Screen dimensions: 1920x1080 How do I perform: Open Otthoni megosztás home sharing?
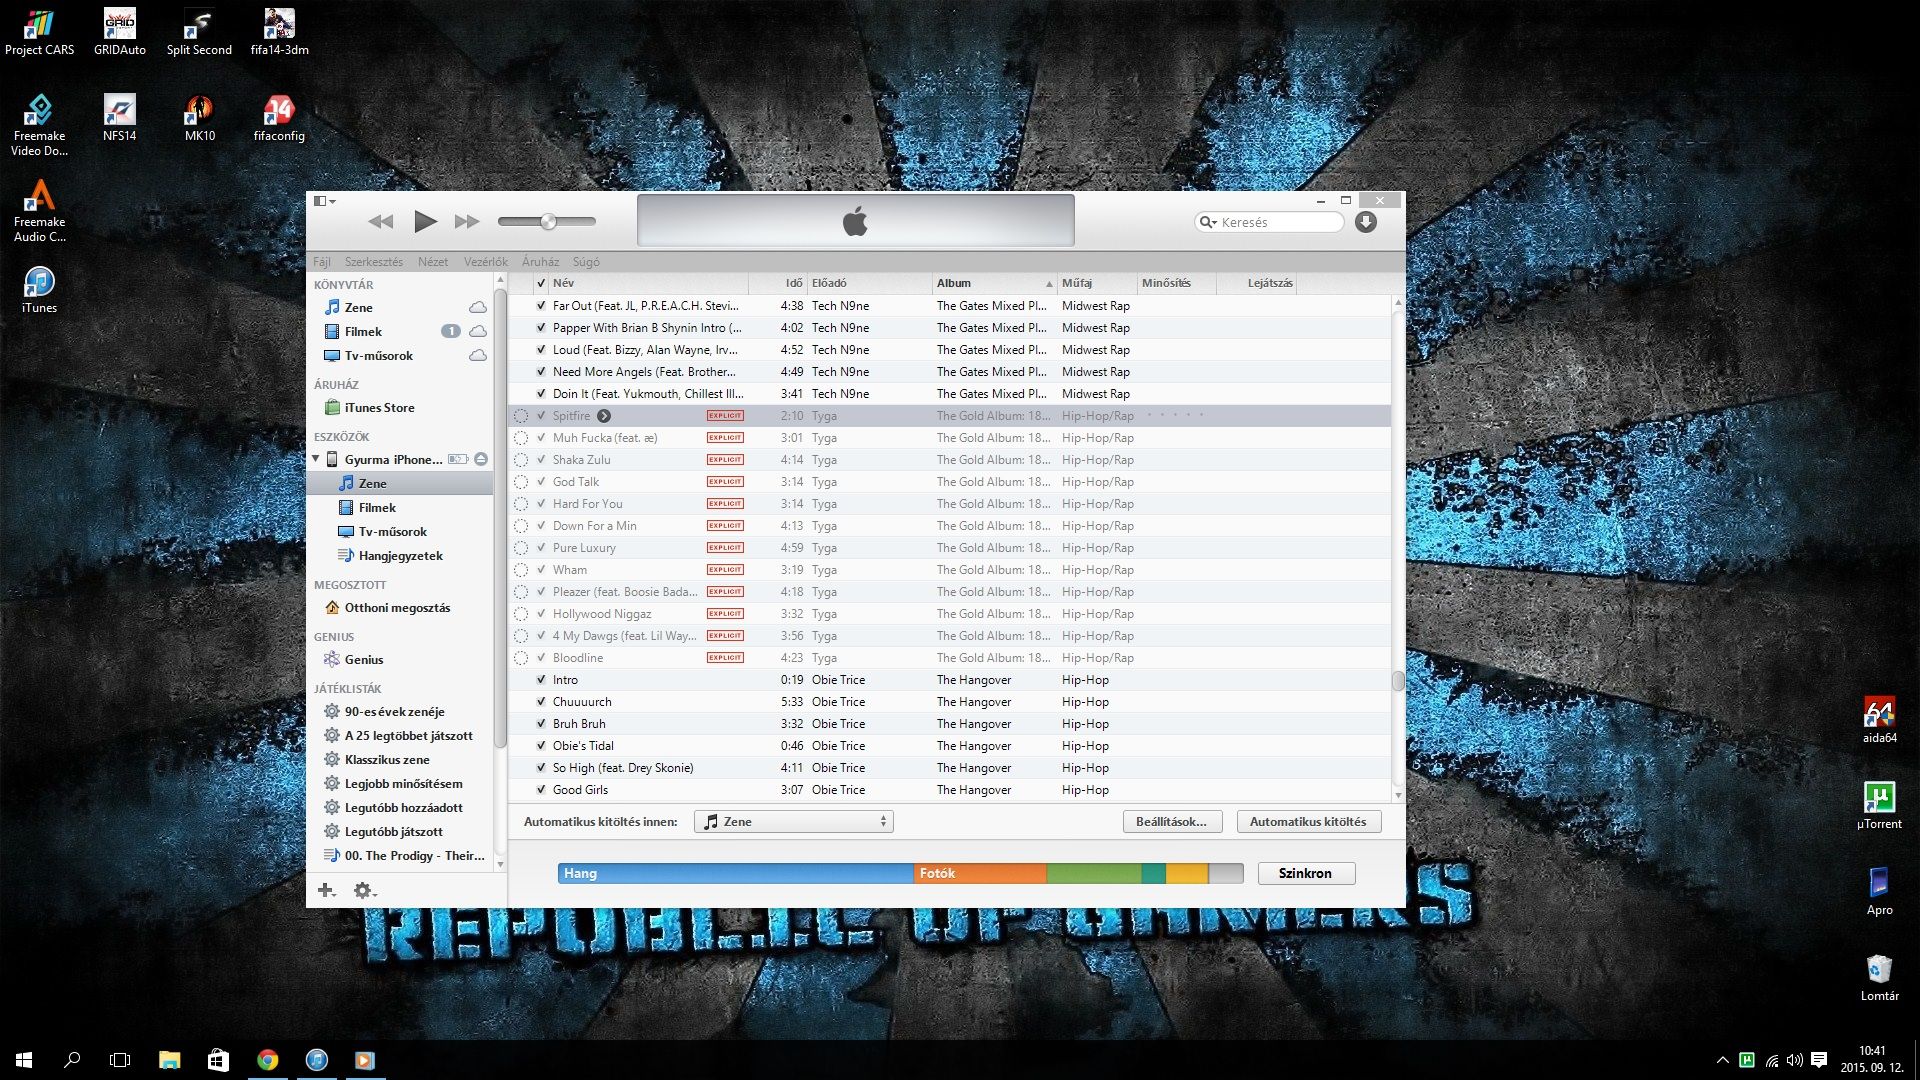click(397, 607)
